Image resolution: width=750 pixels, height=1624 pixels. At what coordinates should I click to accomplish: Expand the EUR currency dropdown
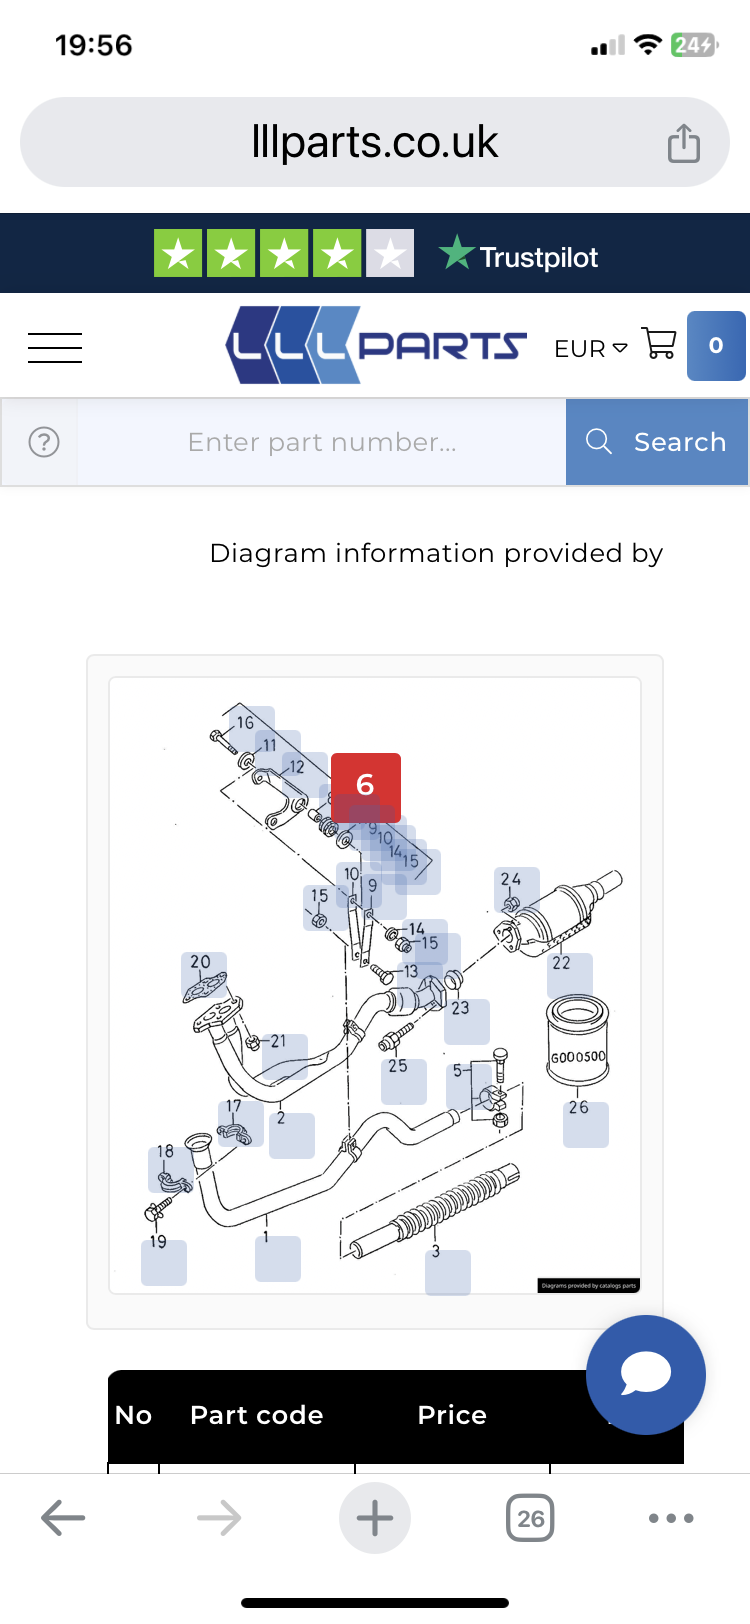591,348
